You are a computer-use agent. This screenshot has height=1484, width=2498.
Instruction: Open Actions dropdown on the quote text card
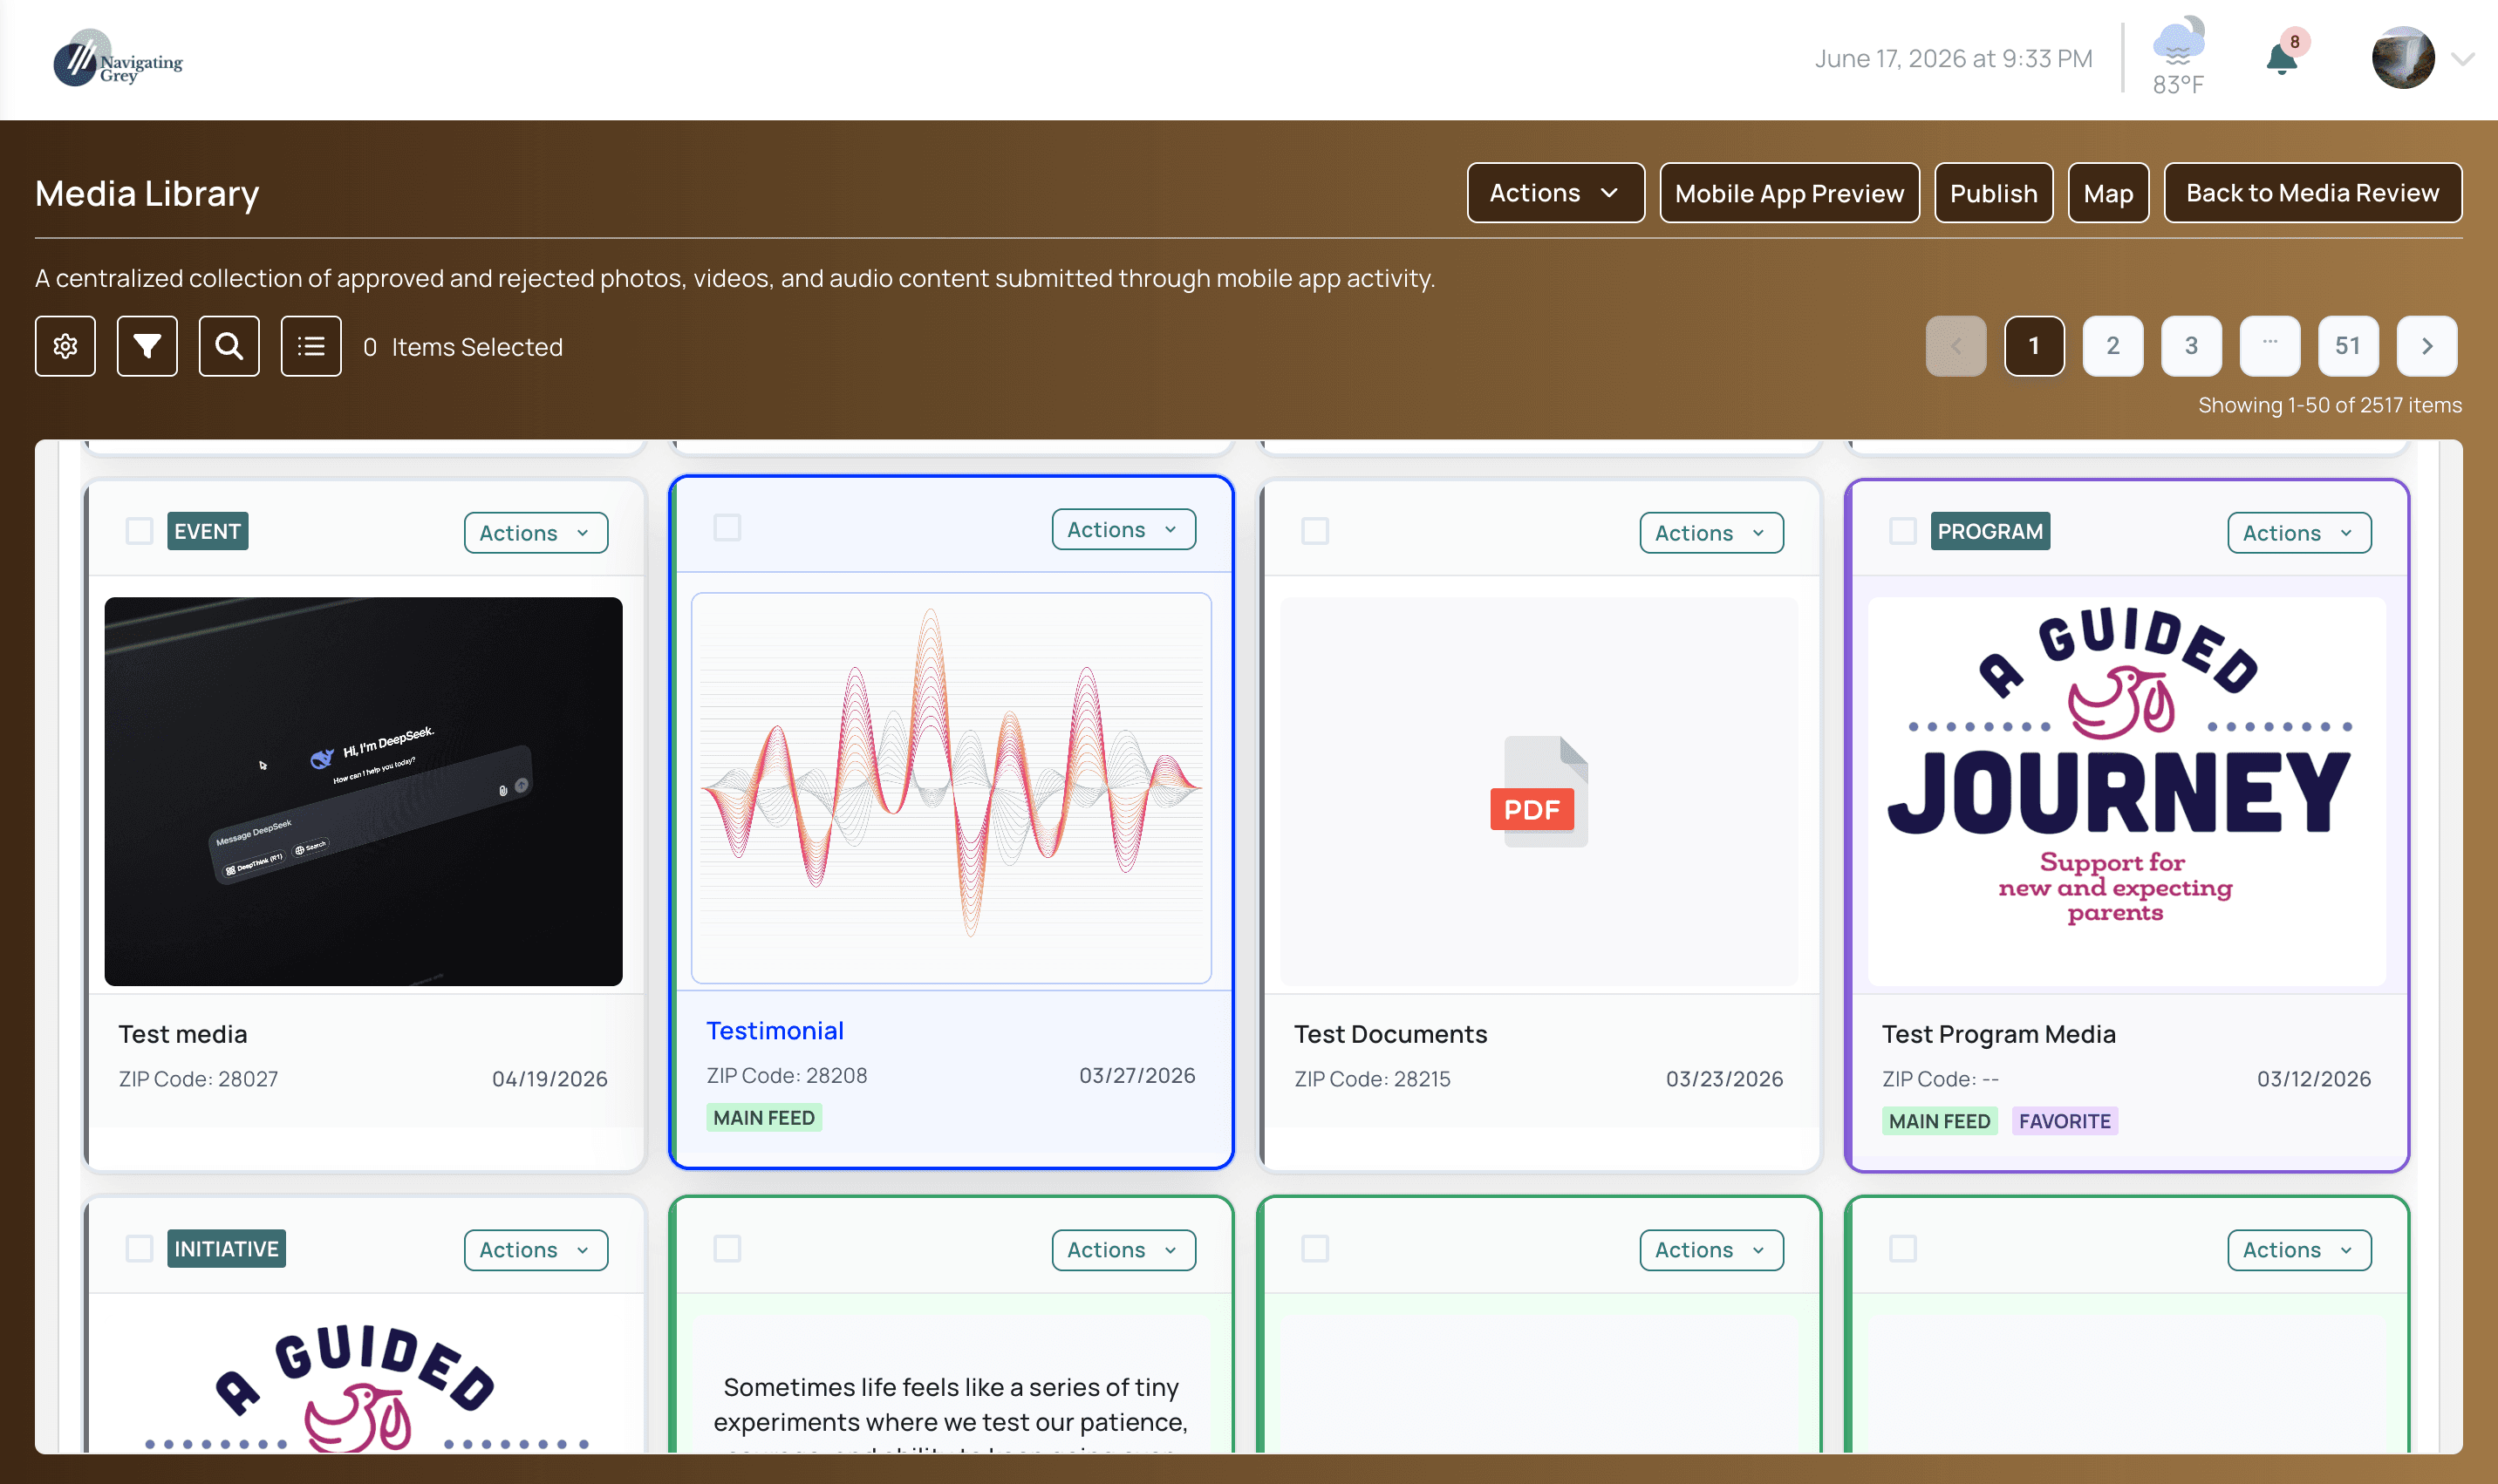[1124, 1250]
